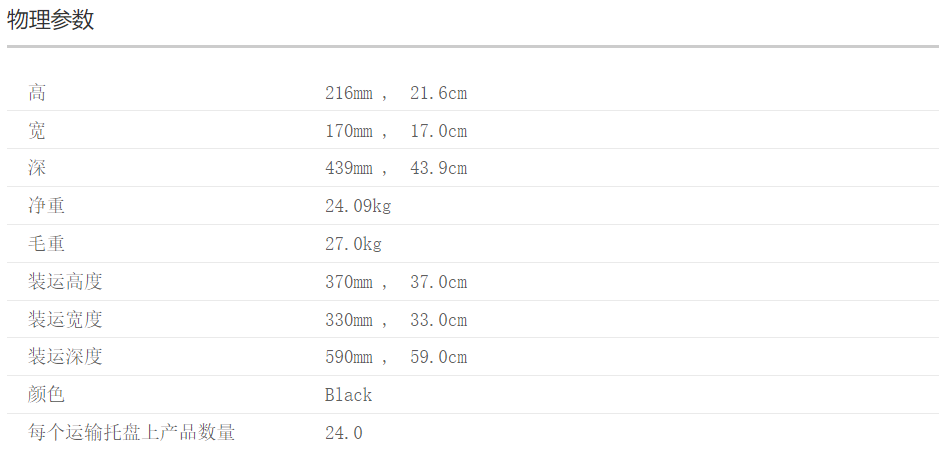Click the pallet quantity value 24.0
The width and height of the screenshot is (942, 449).
coord(344,433)
